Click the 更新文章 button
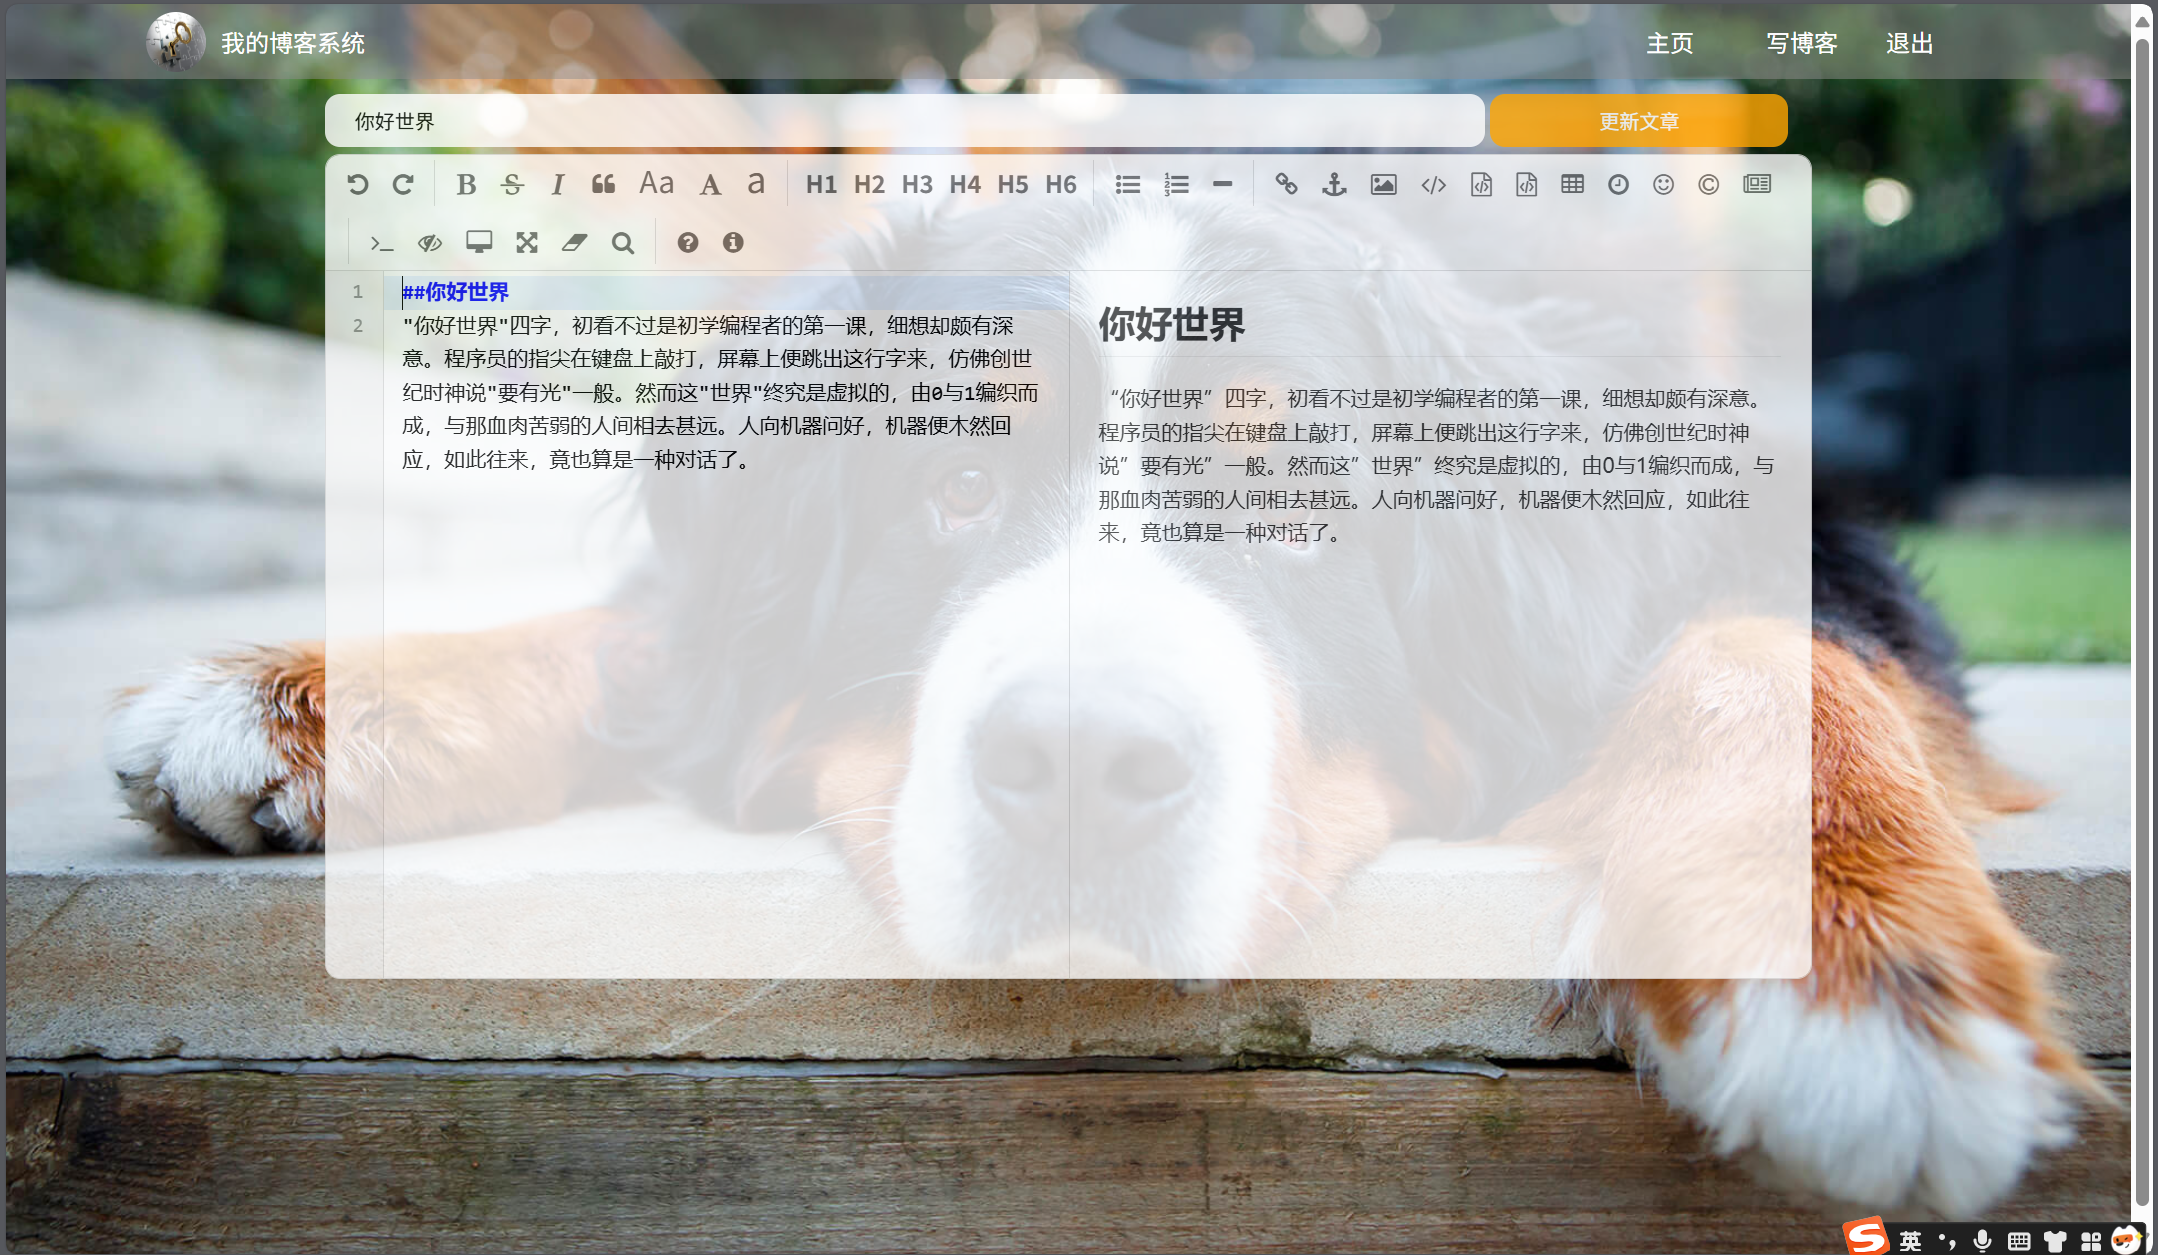The image size is (2158, 1255). 1638,121
